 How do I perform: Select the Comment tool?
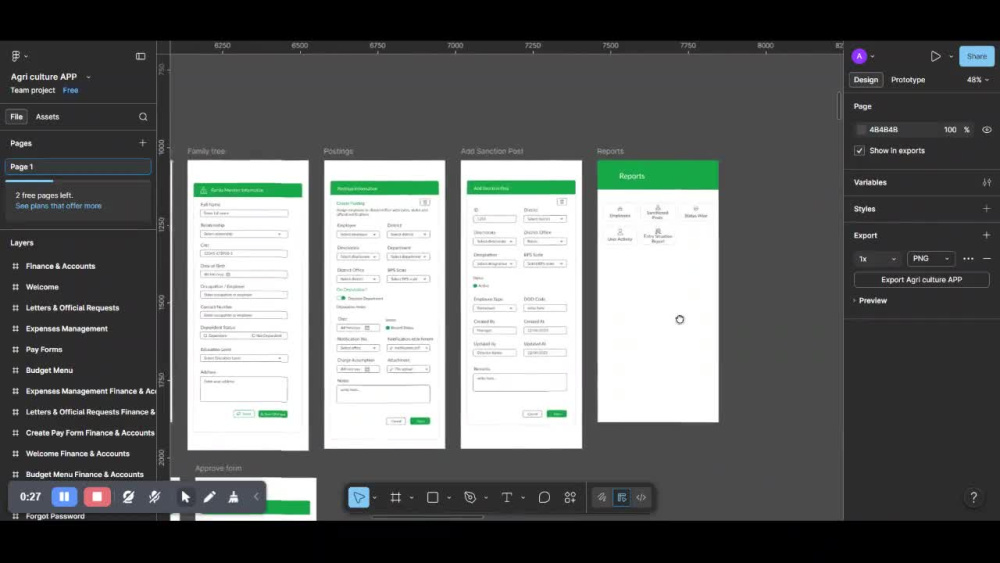(x=544, y=497)
